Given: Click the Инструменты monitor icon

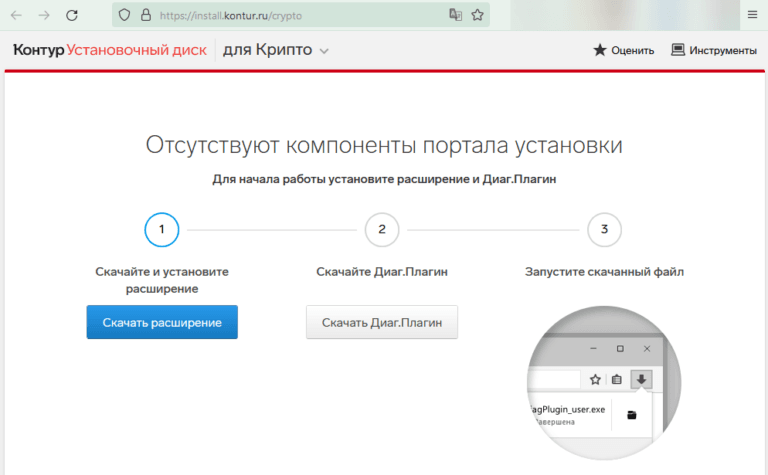Looking at the screenshot, I should 678,50.
